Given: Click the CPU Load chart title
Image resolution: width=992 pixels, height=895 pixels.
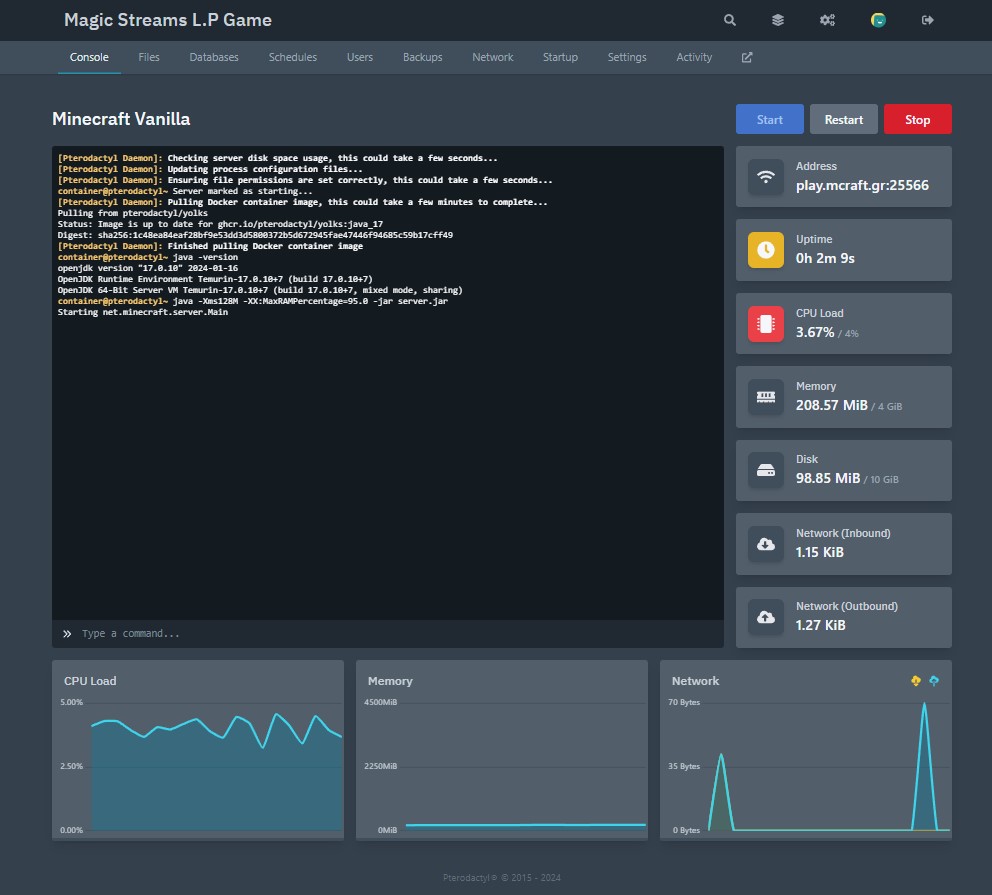Looking at the screenshot, I should pyautogui.click(x=90, y=681).
